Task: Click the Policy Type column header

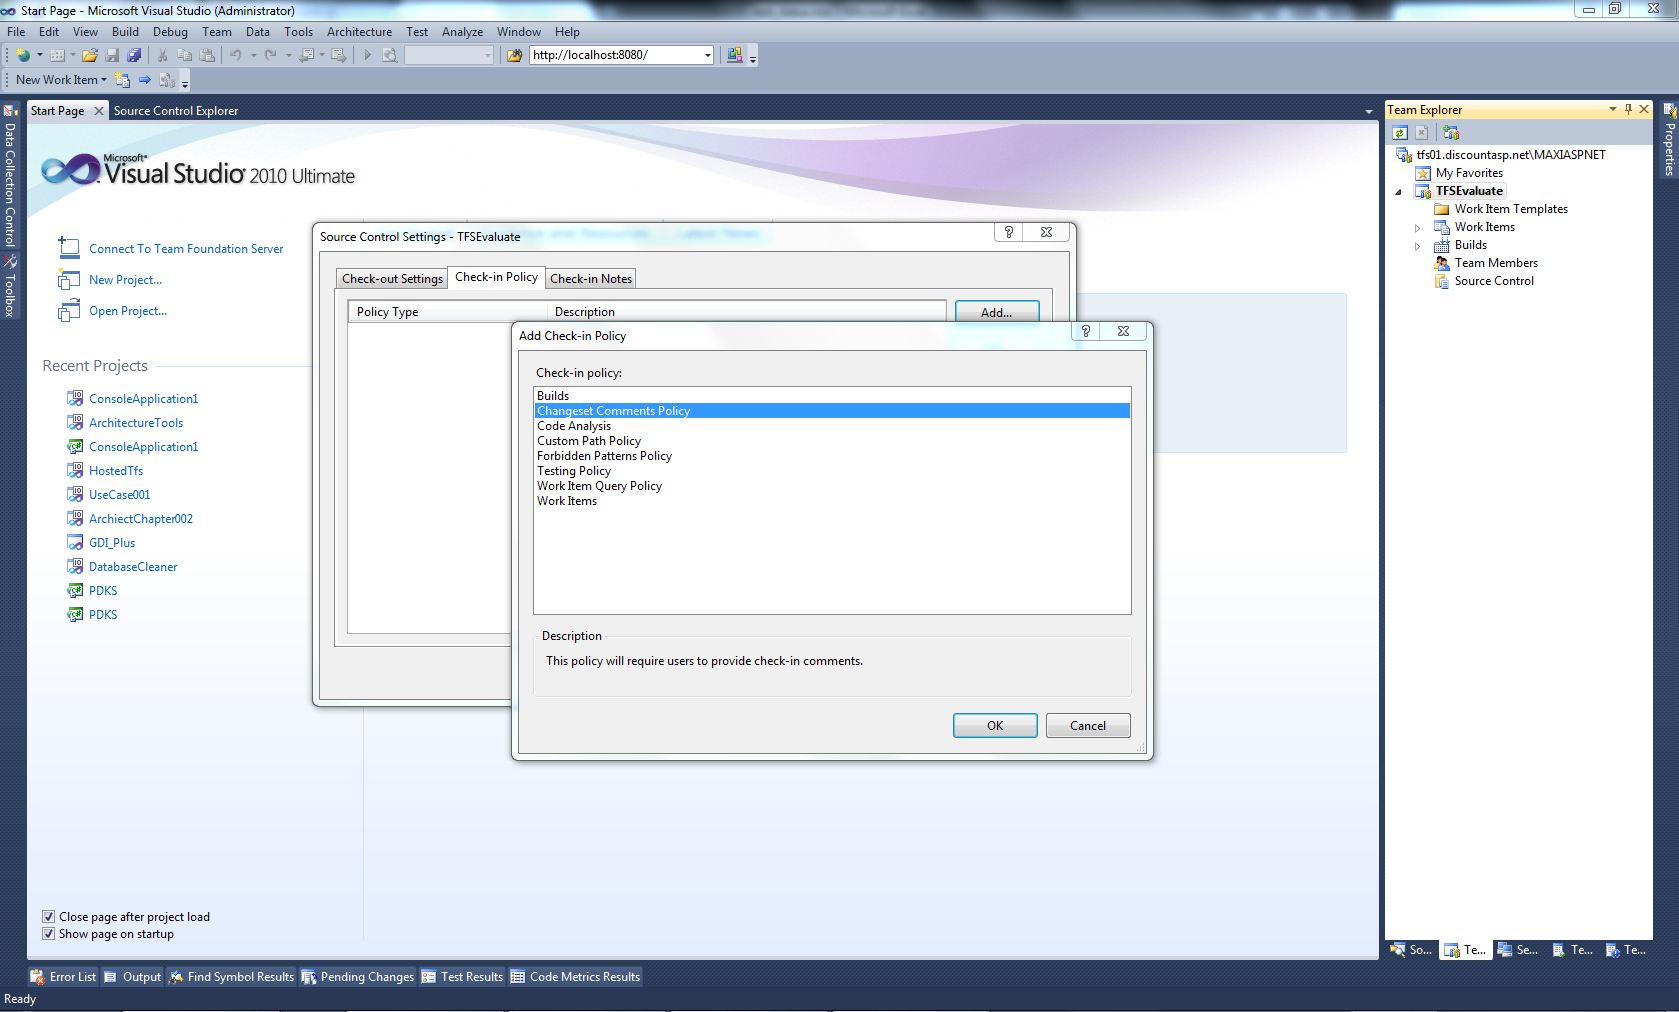Action: tap(447, 312)
